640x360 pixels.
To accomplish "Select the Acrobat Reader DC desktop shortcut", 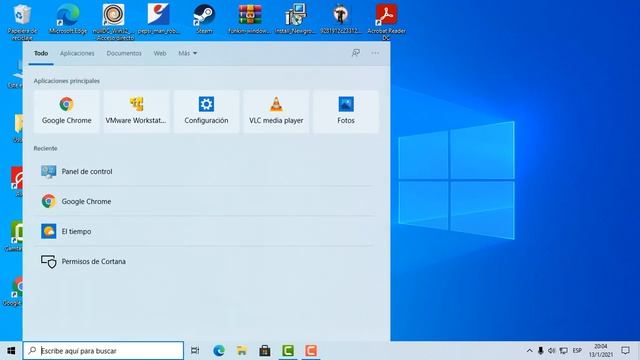I will [386, 22].
